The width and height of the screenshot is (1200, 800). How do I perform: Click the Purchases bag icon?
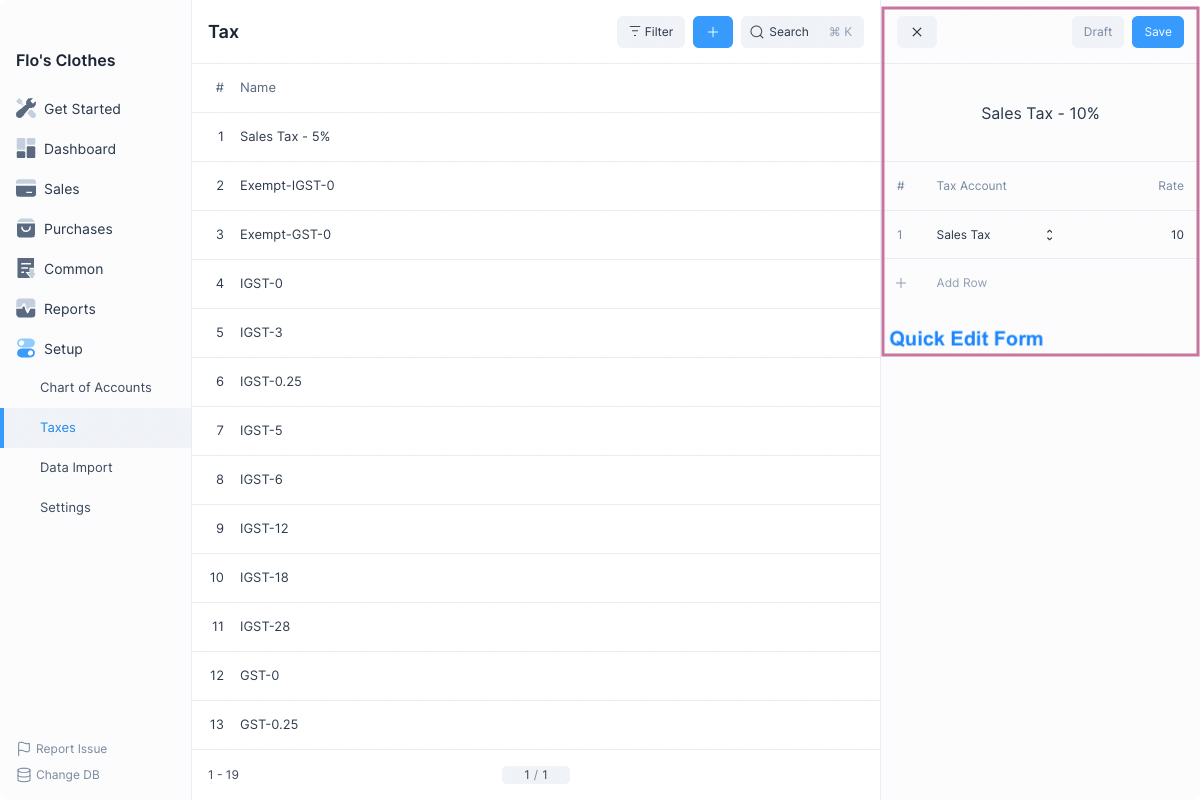click(x=26, y=229)
